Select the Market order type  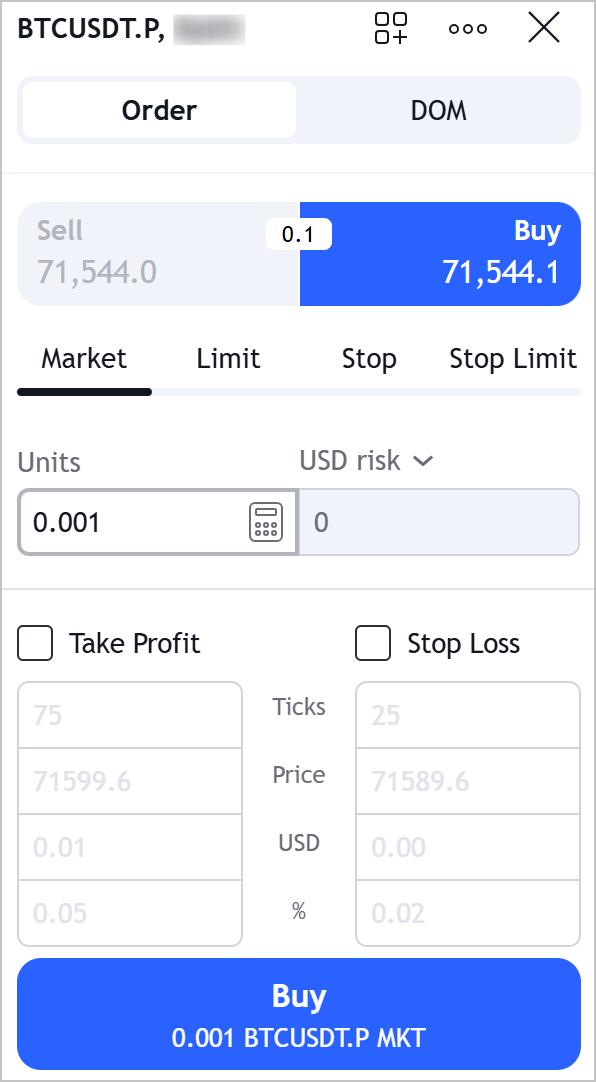84,359
